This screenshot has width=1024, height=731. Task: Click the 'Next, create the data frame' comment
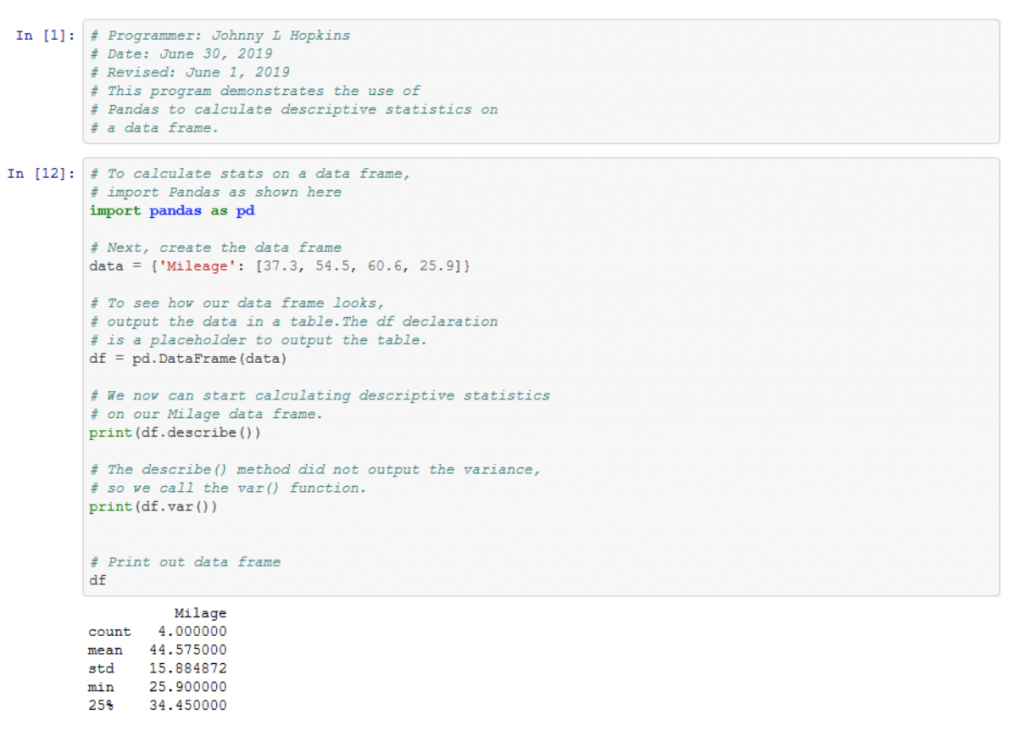pyautogui.click(x=216, y=248)
